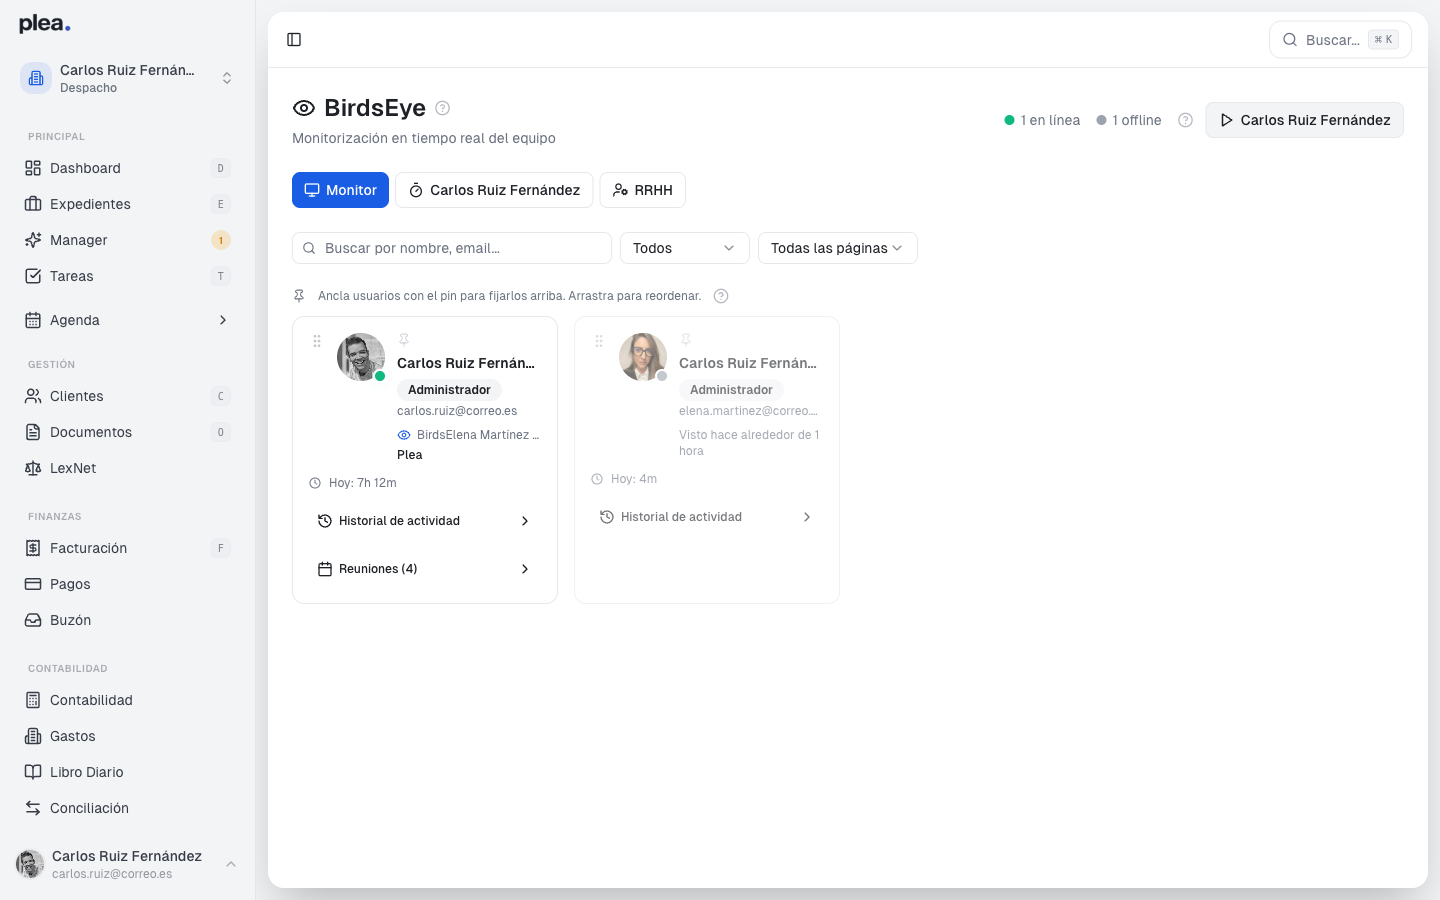Open the global Buscar search box
Screen dimensions: 1440x900
(1340, 40)
